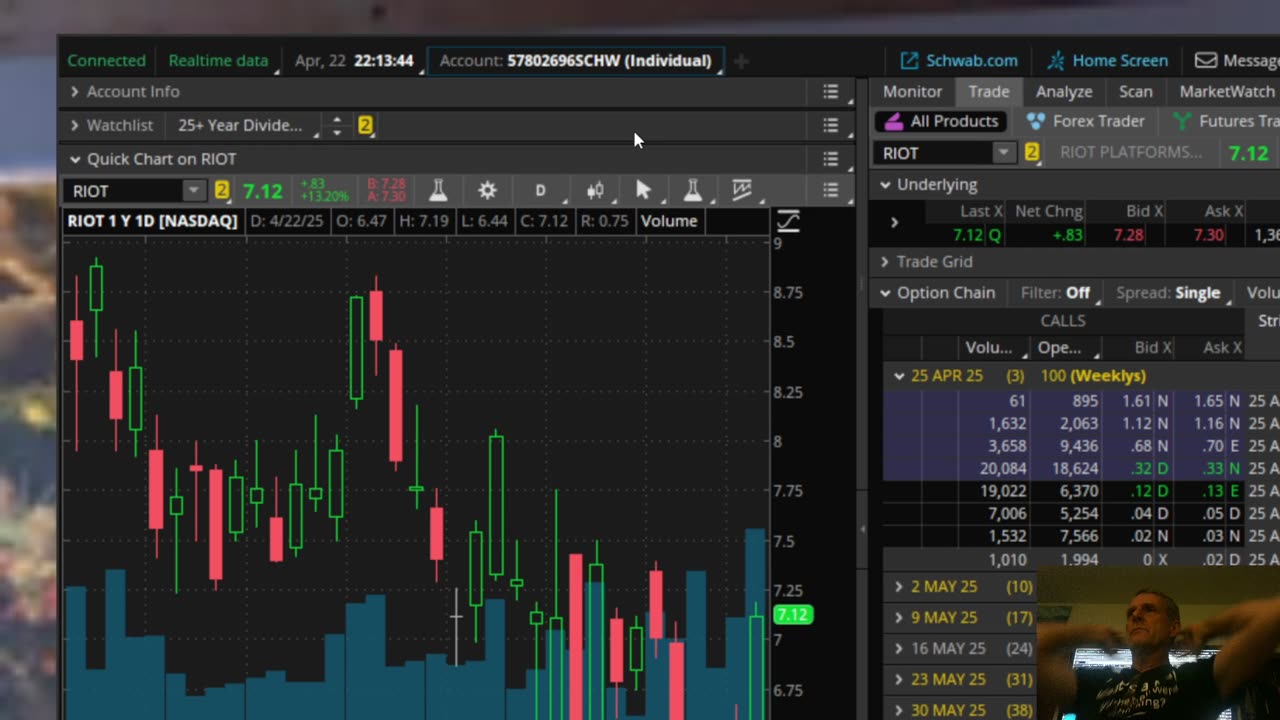
Task: Open the flask icon right of the pointer tool
Action: coord(692,190)
